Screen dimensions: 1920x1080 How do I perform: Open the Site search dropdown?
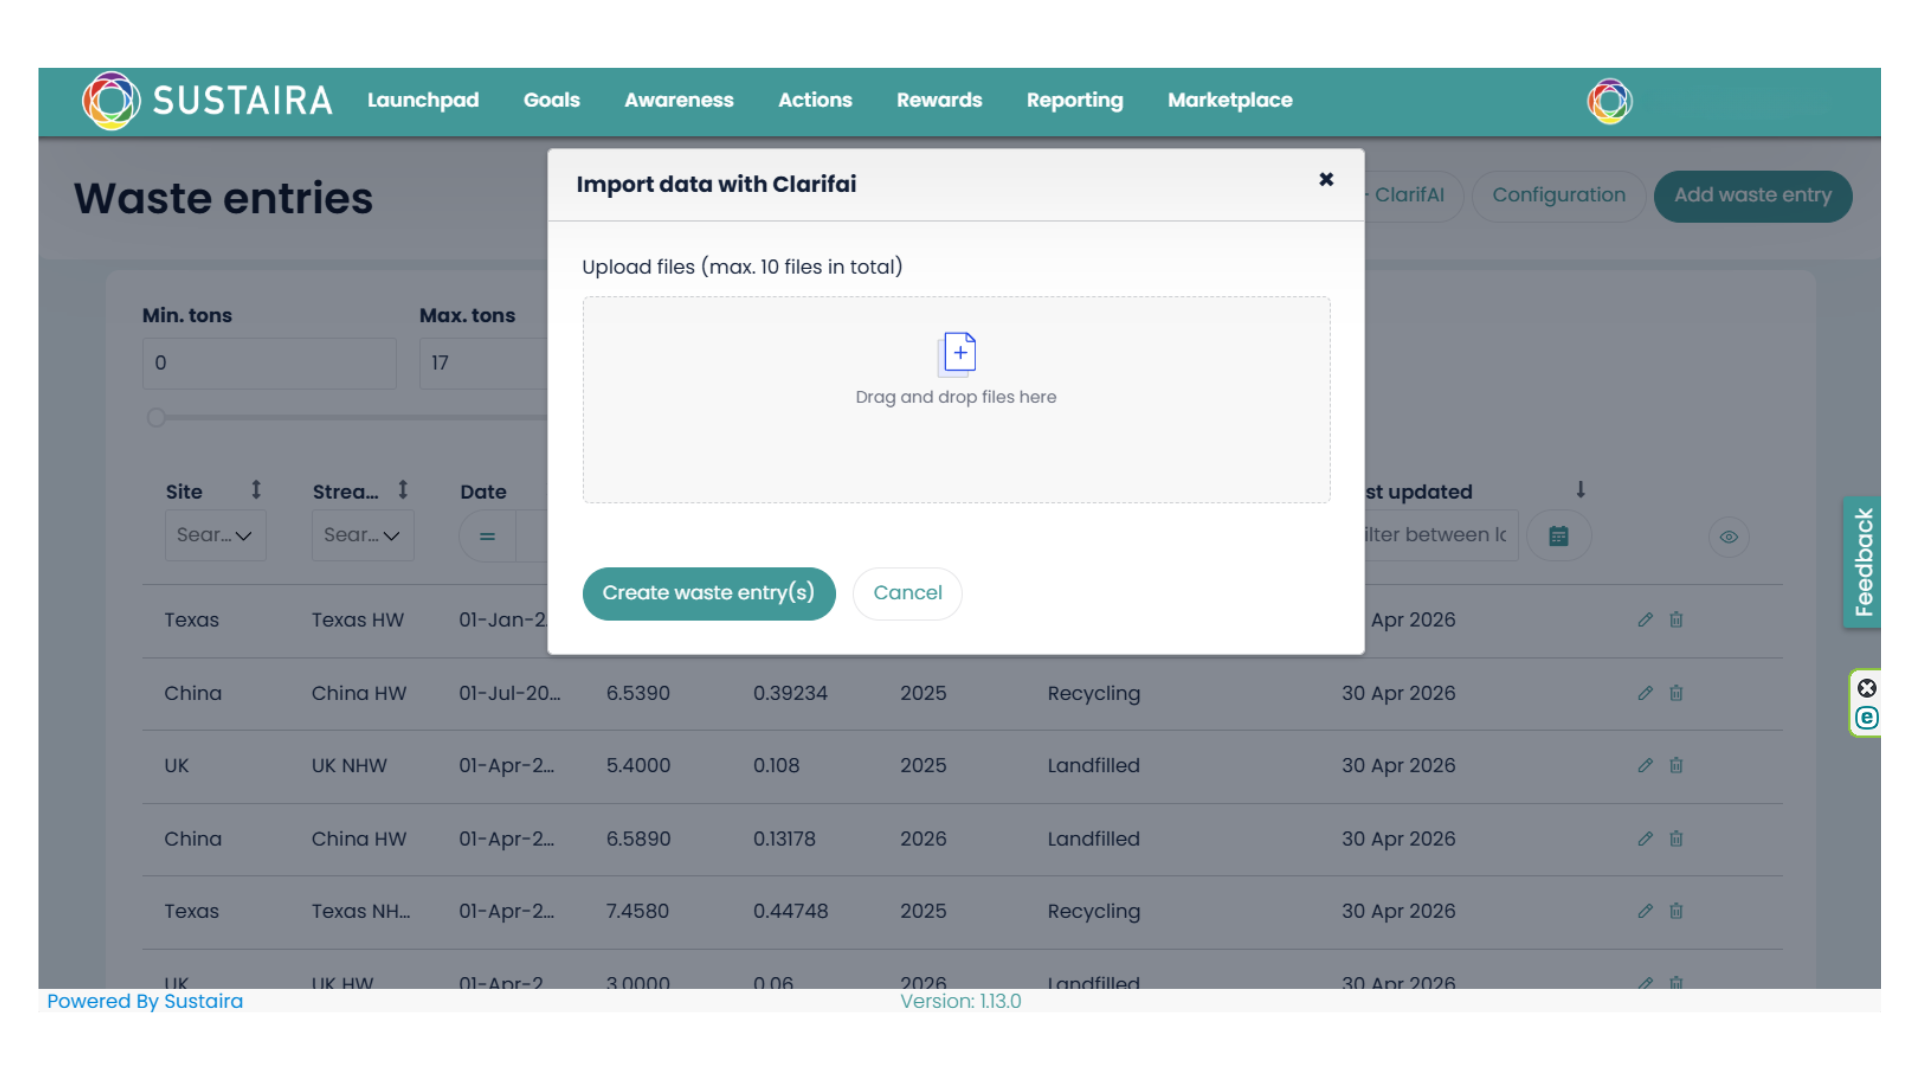point(214,535)
